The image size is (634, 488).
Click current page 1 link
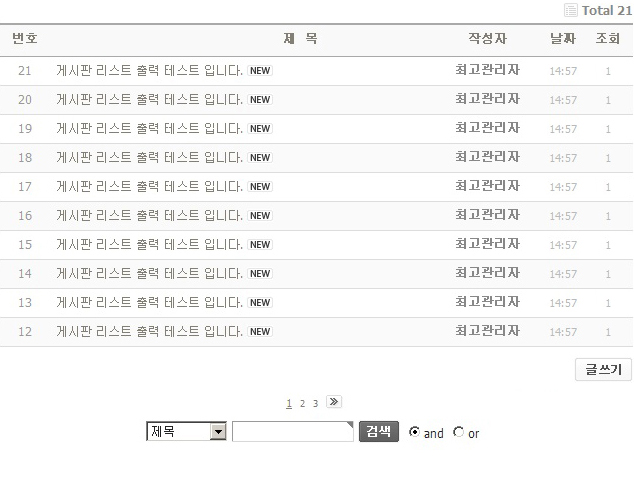point(289,404)
